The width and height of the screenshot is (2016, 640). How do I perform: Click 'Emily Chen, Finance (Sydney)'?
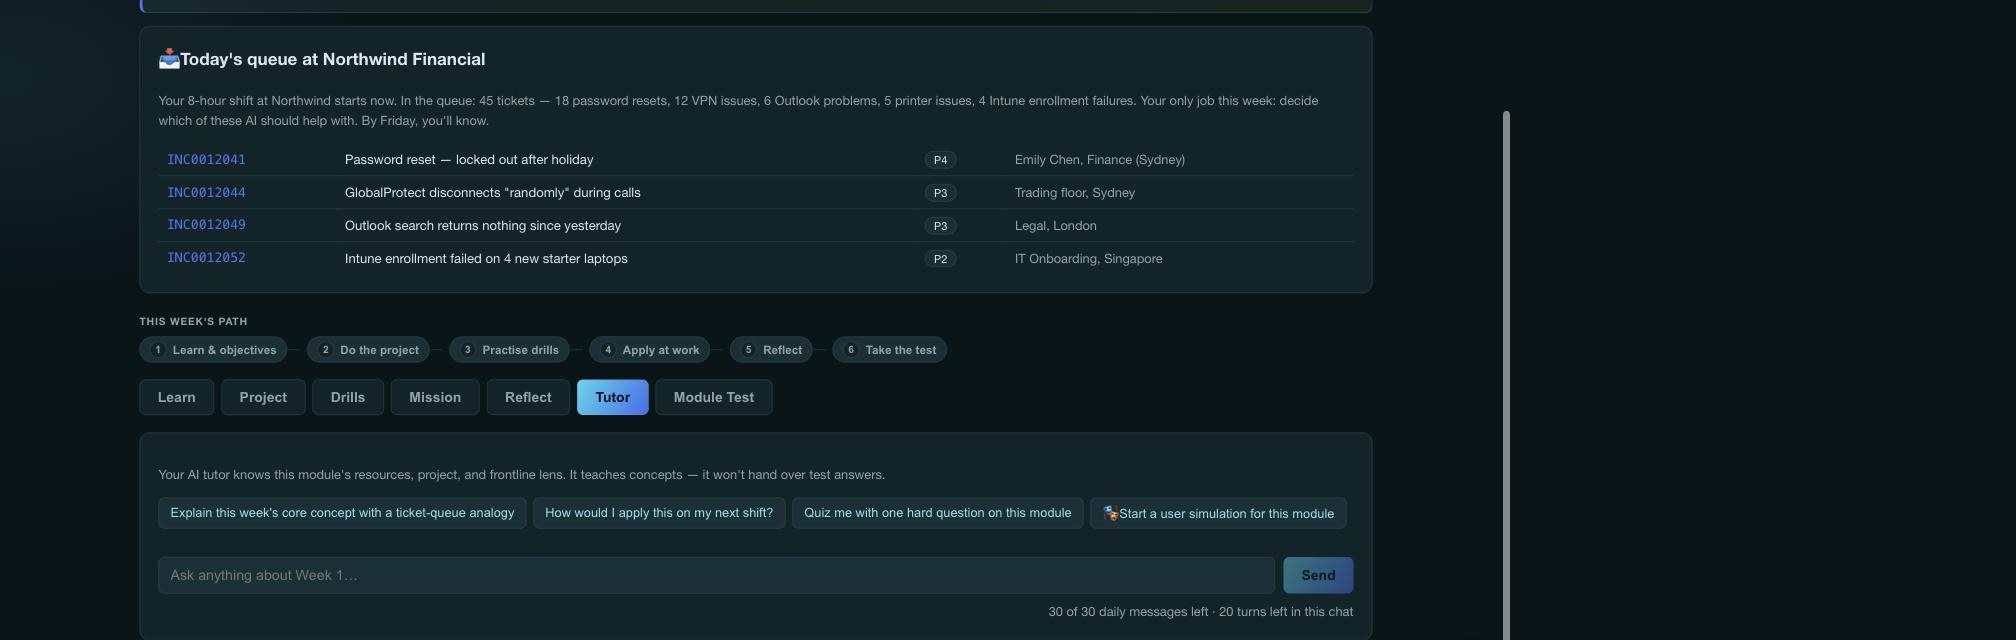point(1100,160)
